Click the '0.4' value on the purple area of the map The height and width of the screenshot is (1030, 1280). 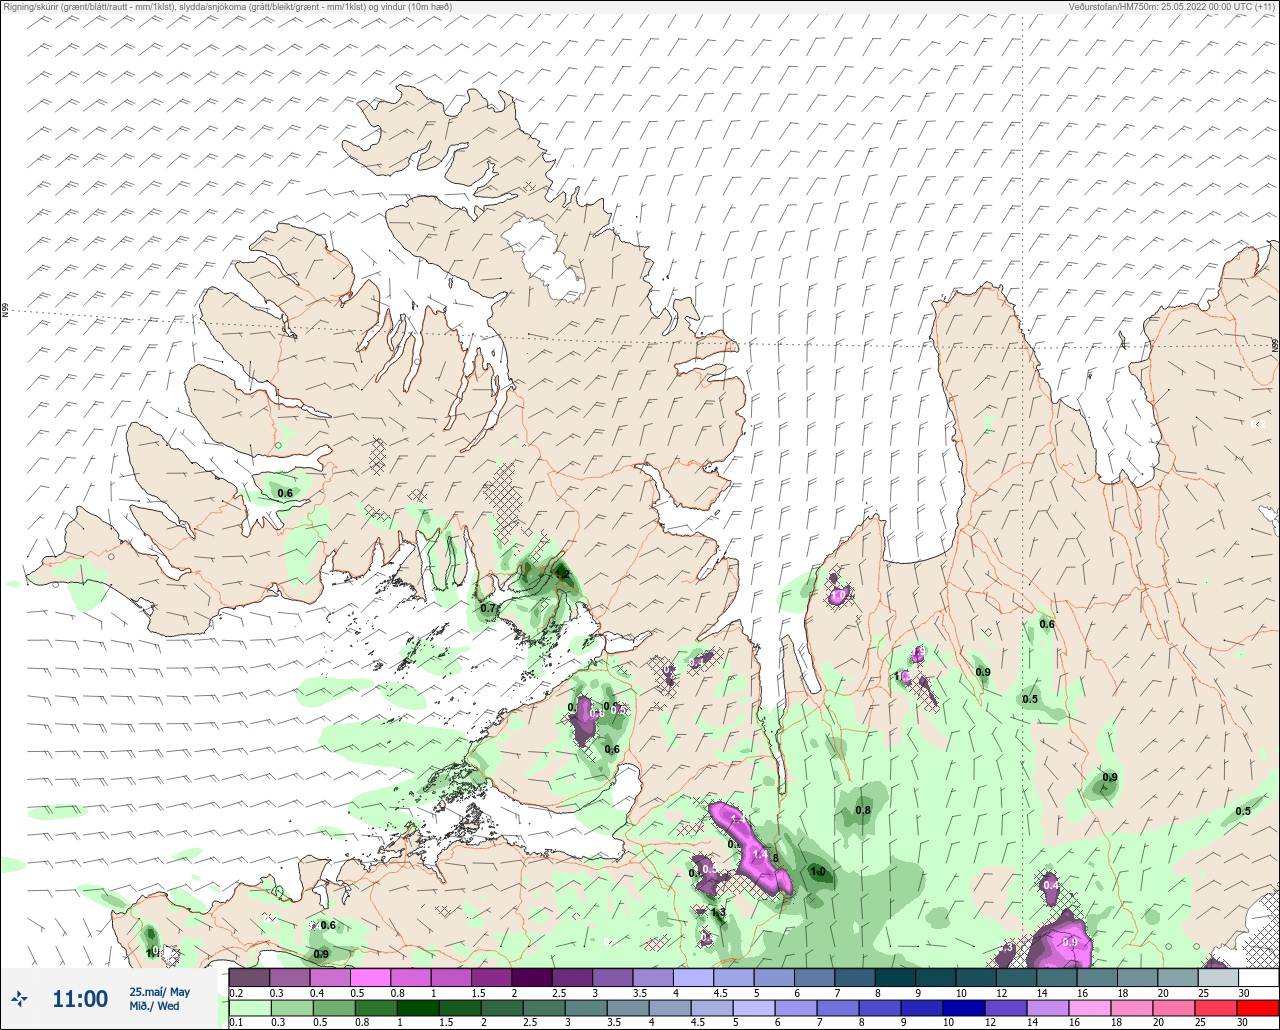(x=1051, y=885)
